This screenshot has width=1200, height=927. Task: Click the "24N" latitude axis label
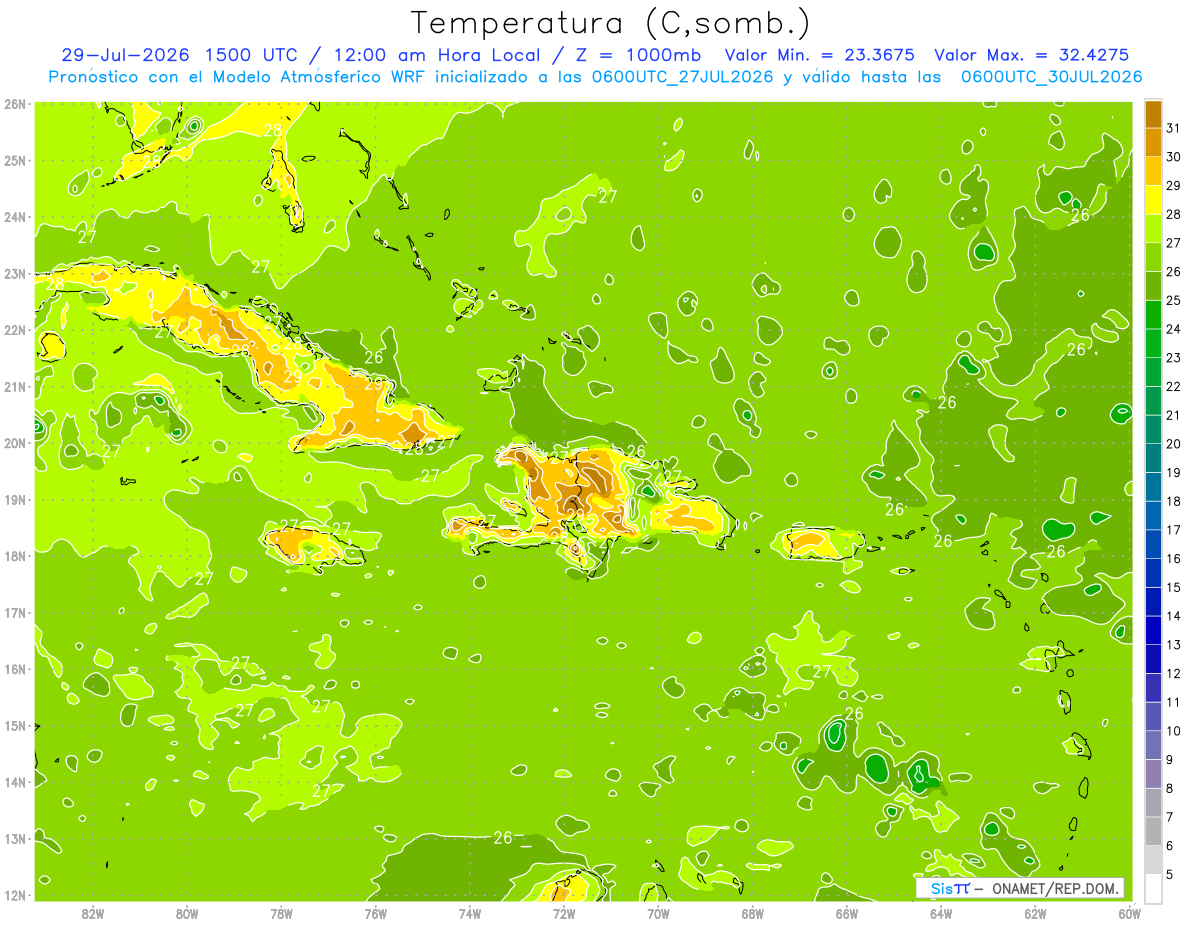[14, 217]
